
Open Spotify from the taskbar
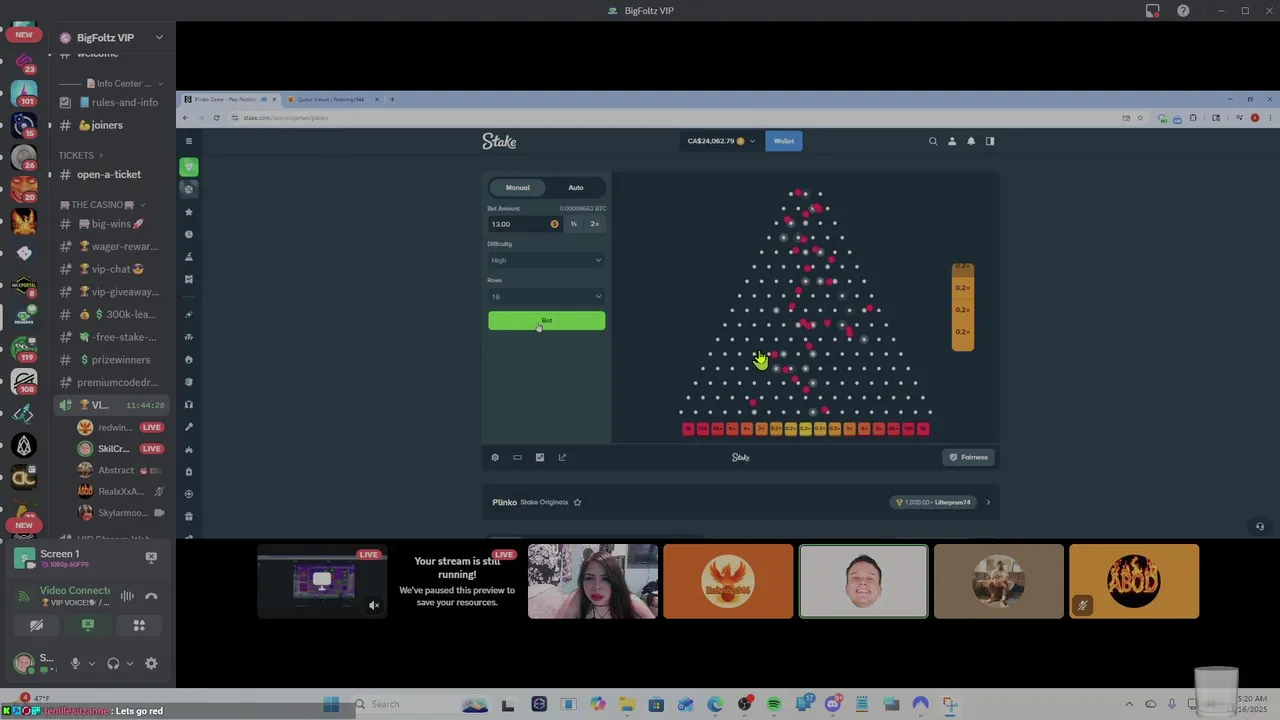(x=774, y=704)
